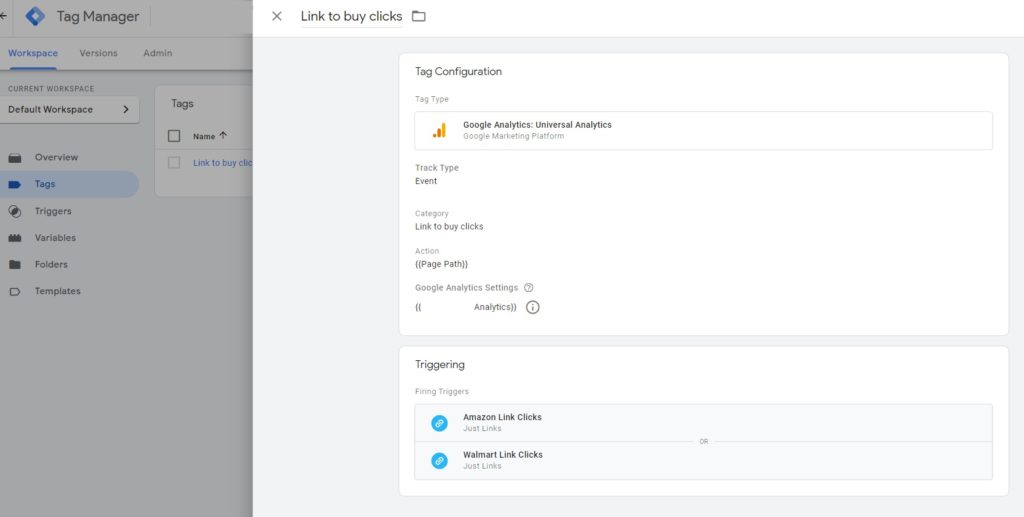1024x517 pixels.
Task: Close the Link to buy clicks panel
Action: (277, 17)
